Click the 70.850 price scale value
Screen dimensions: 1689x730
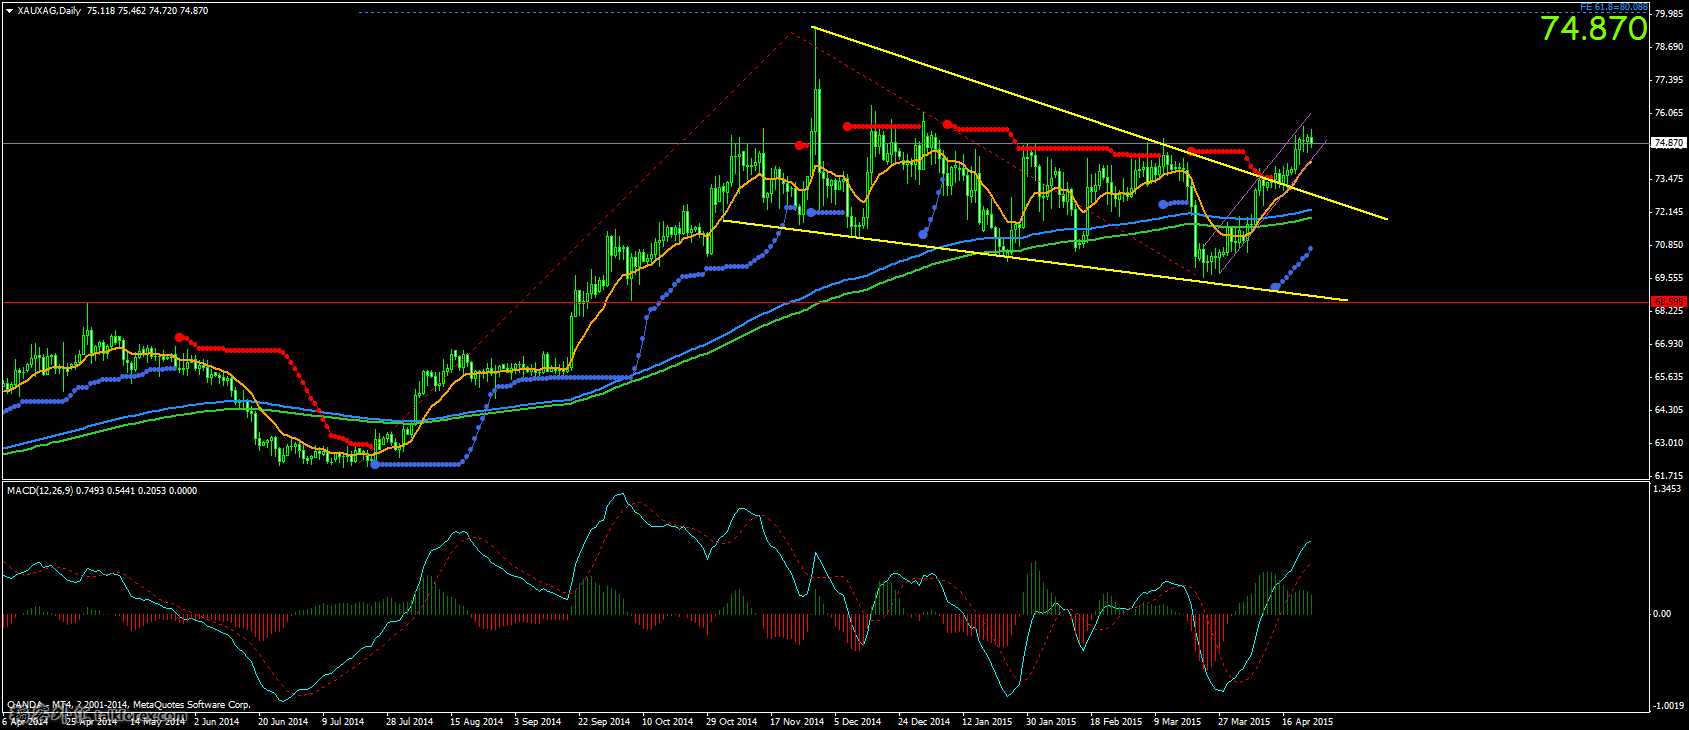pos(1668,245)
